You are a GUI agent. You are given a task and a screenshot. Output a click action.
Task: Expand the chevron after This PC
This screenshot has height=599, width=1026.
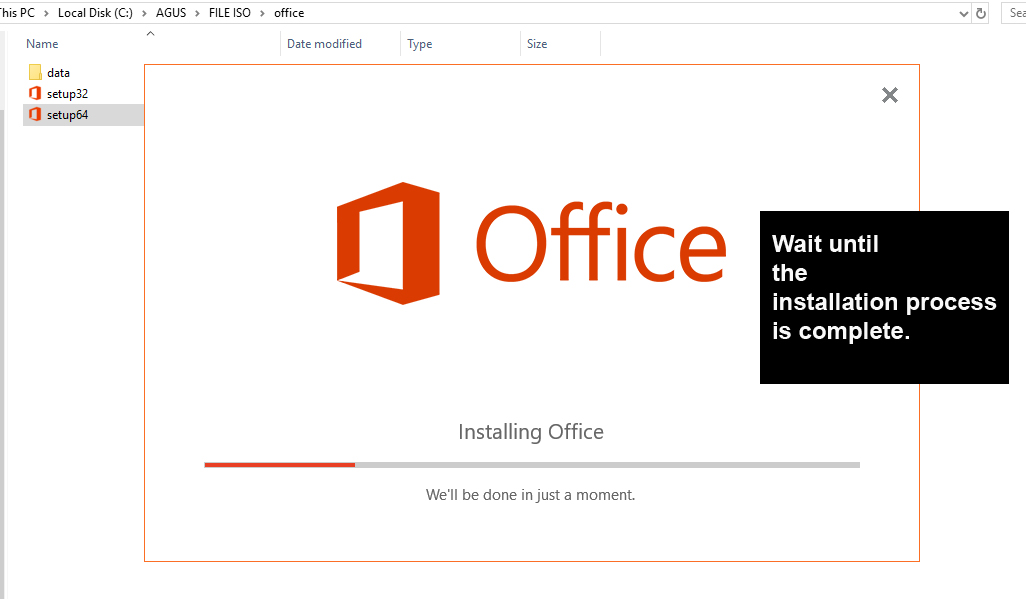click(46, 13)
